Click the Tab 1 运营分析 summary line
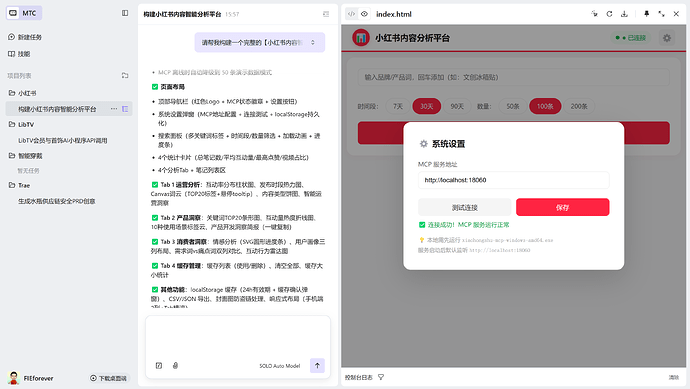 (236, 194)
